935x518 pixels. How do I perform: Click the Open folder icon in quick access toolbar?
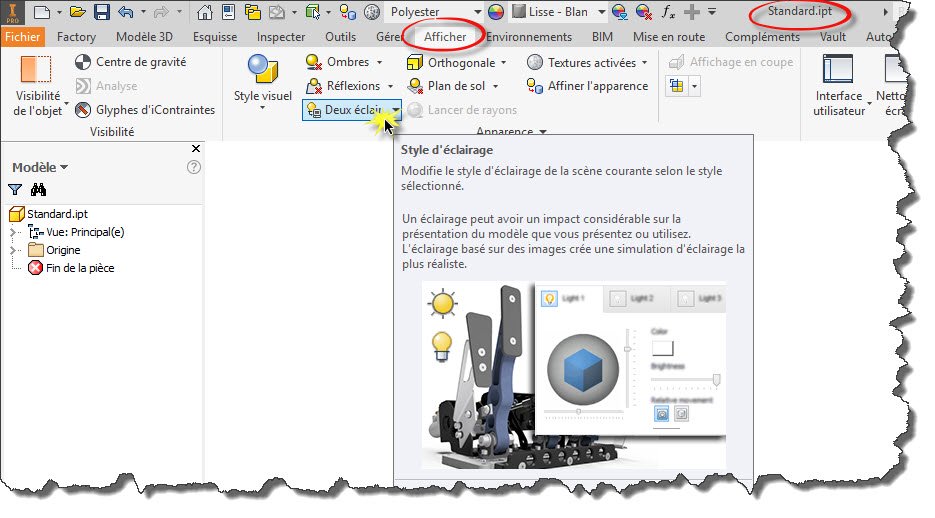point(77,13)
